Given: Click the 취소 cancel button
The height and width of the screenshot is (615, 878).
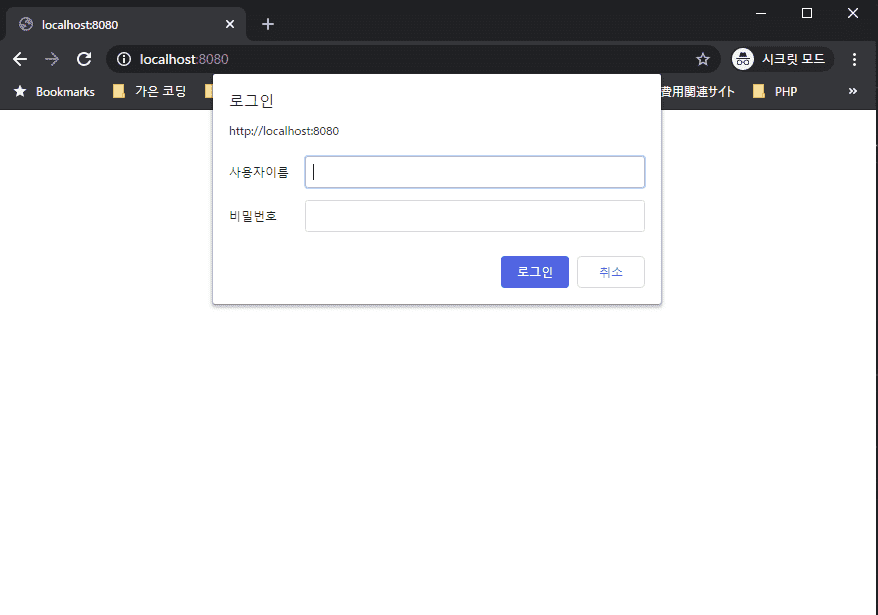Looking at the screenshot, I should [611, 272].
